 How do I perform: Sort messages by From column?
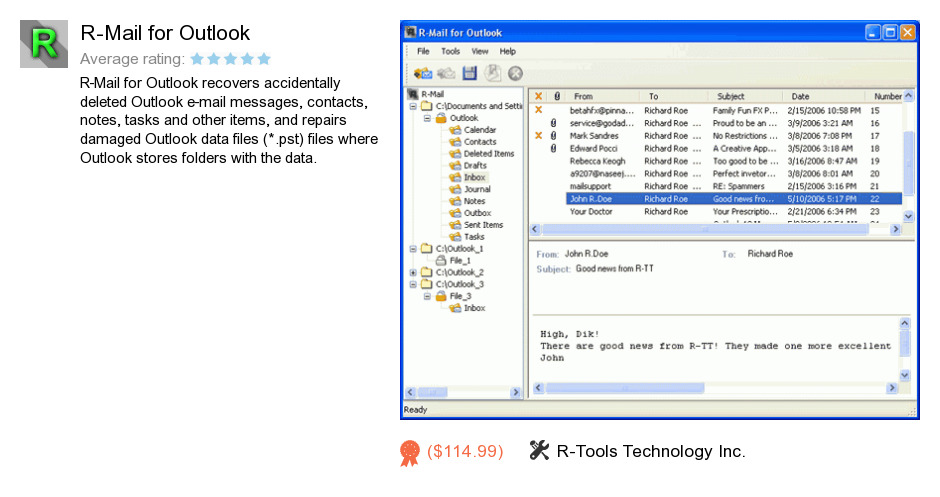602,96
